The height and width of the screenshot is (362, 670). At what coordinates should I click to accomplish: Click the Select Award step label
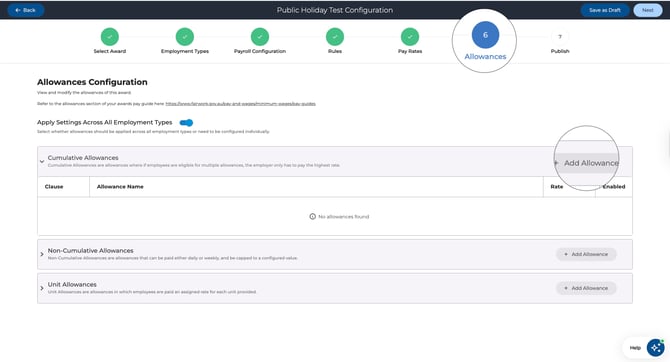110,51
